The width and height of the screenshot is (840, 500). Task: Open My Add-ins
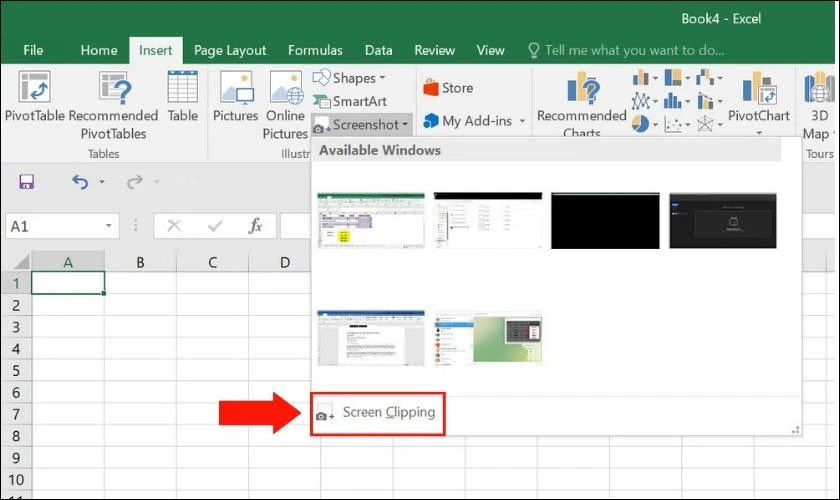coord(468,121)
